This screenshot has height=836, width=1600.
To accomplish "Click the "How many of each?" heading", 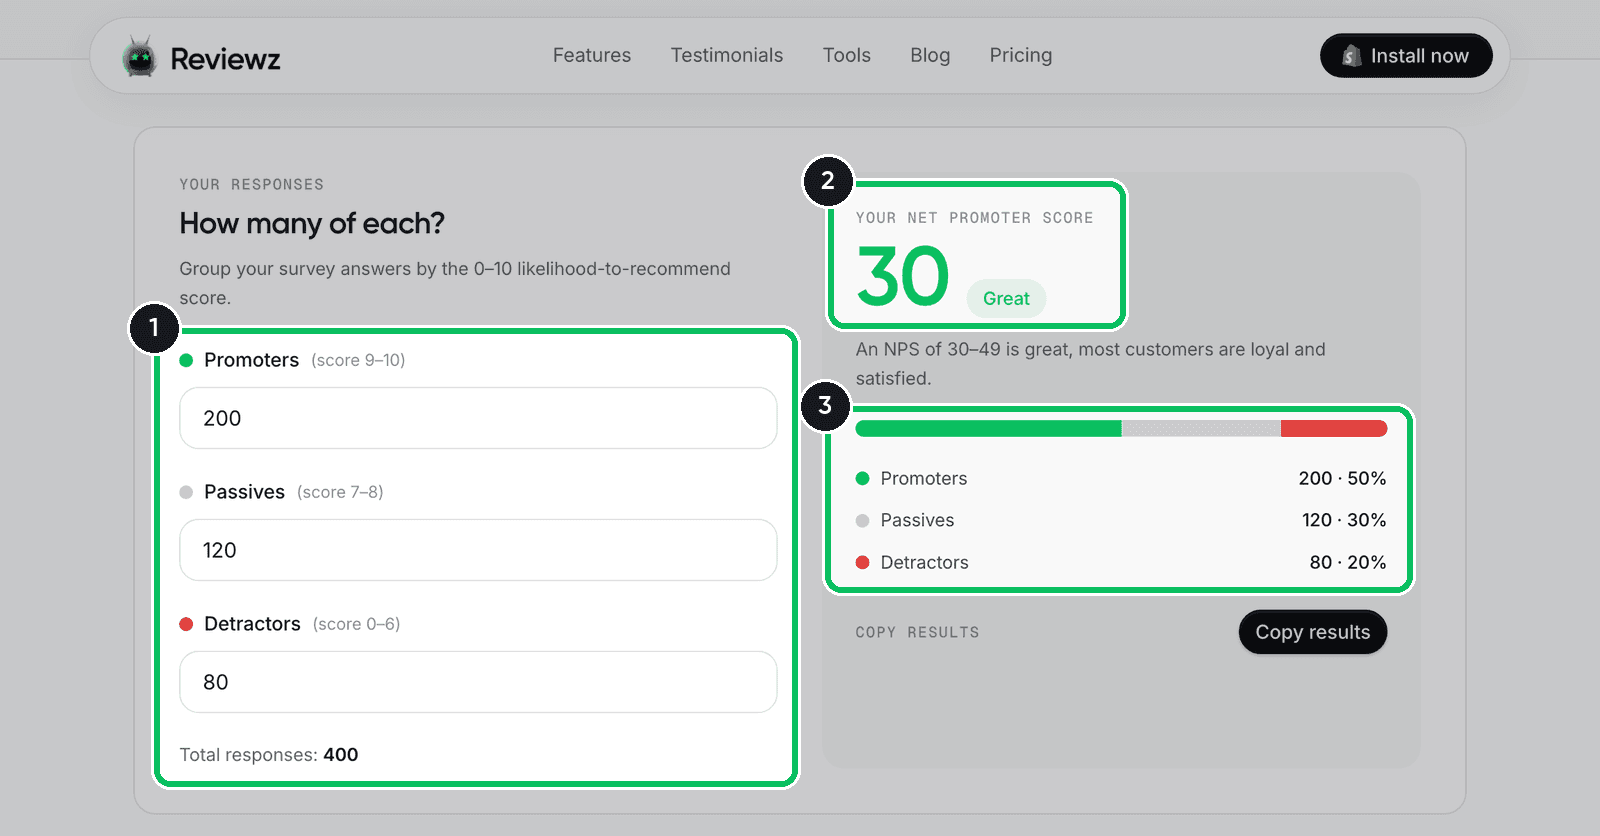I will click(x=312, y=223).
